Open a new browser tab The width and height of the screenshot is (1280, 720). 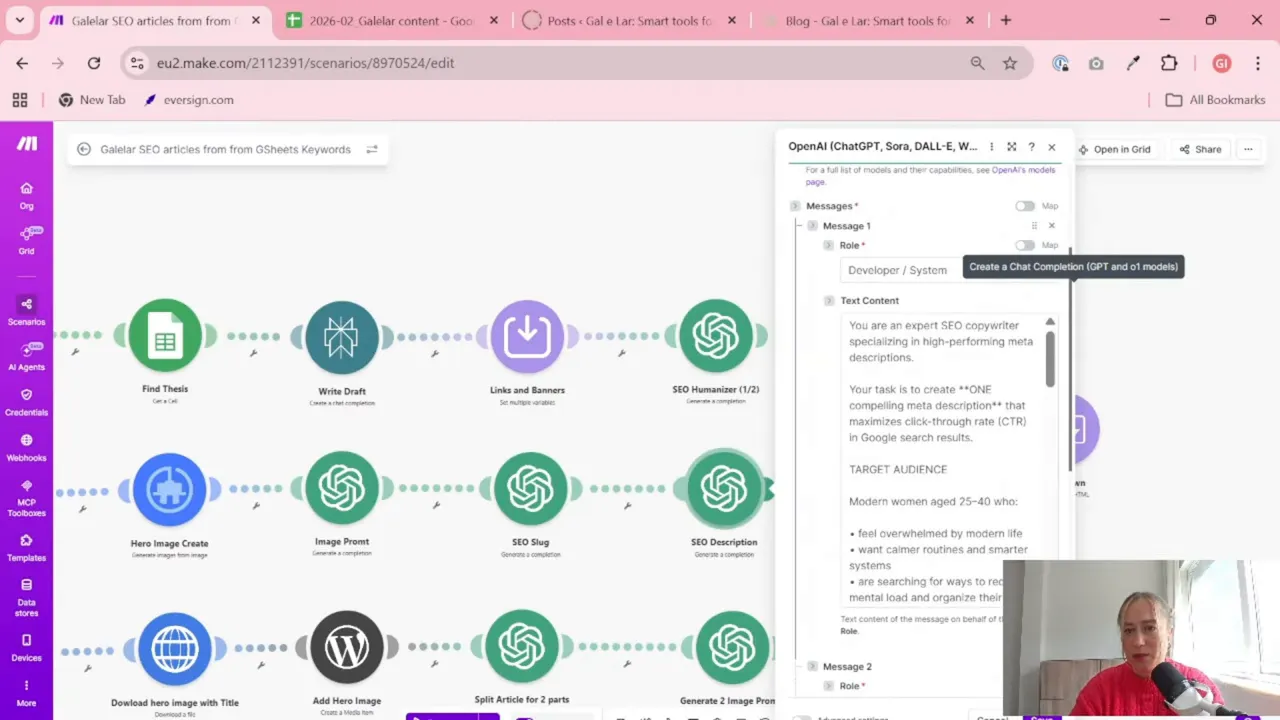(1006, 20)
